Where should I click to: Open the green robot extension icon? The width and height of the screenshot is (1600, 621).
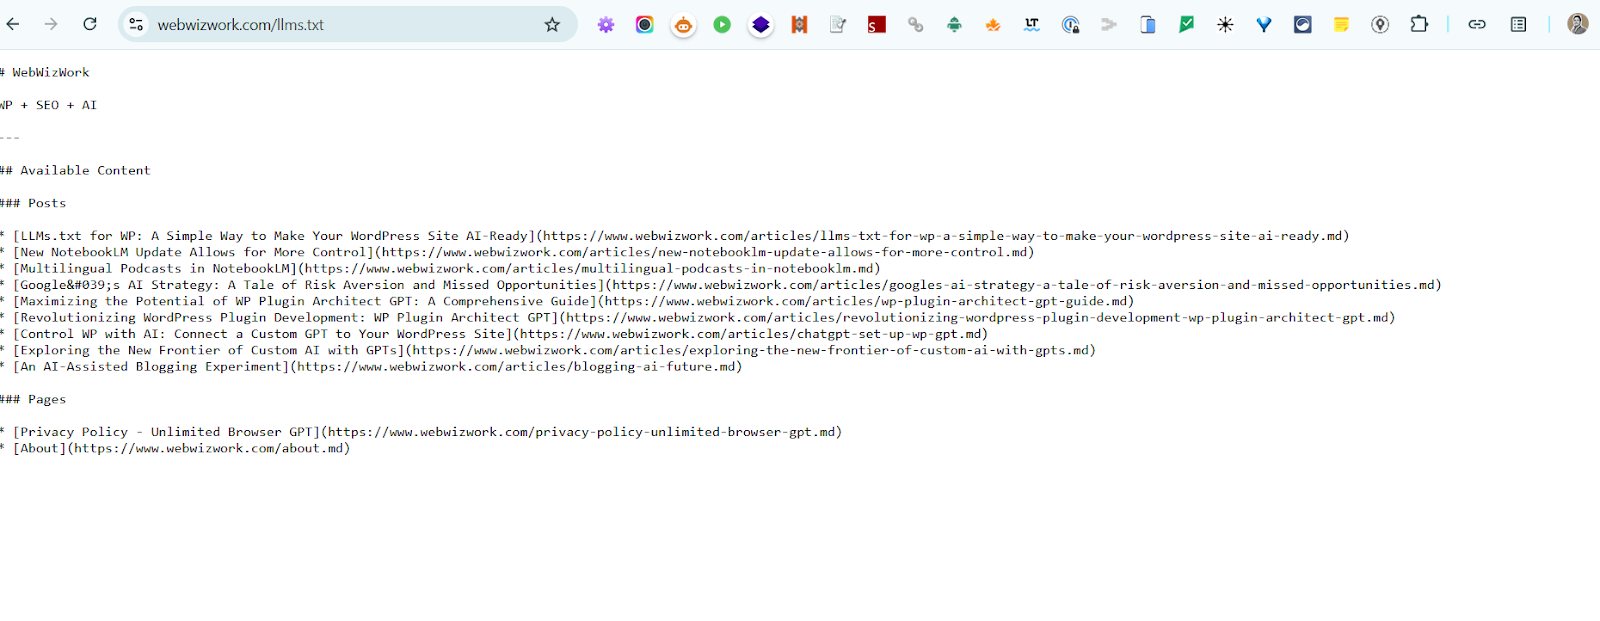tap(954, 25)
